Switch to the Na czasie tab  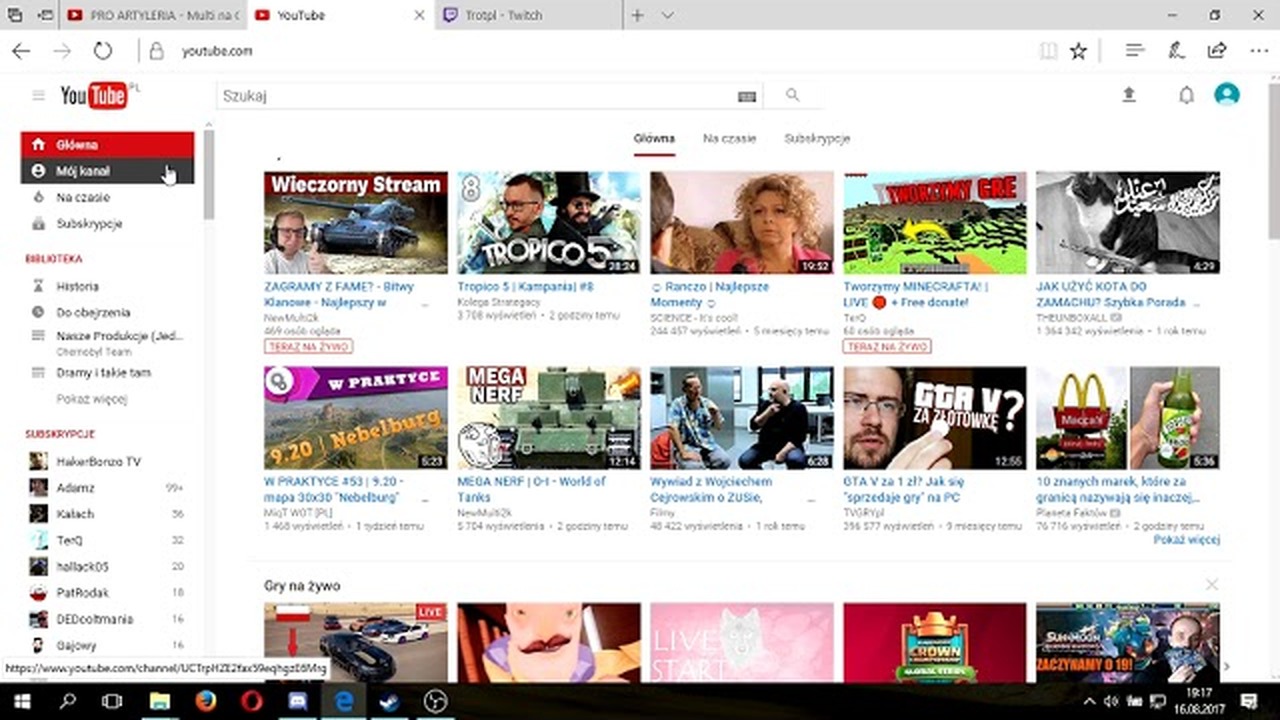[729, 139]
